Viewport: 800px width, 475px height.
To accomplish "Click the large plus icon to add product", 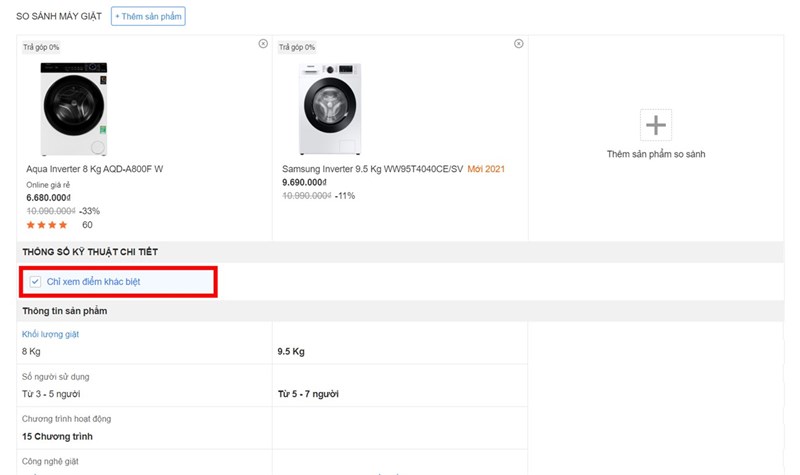I will coord(655,125).
